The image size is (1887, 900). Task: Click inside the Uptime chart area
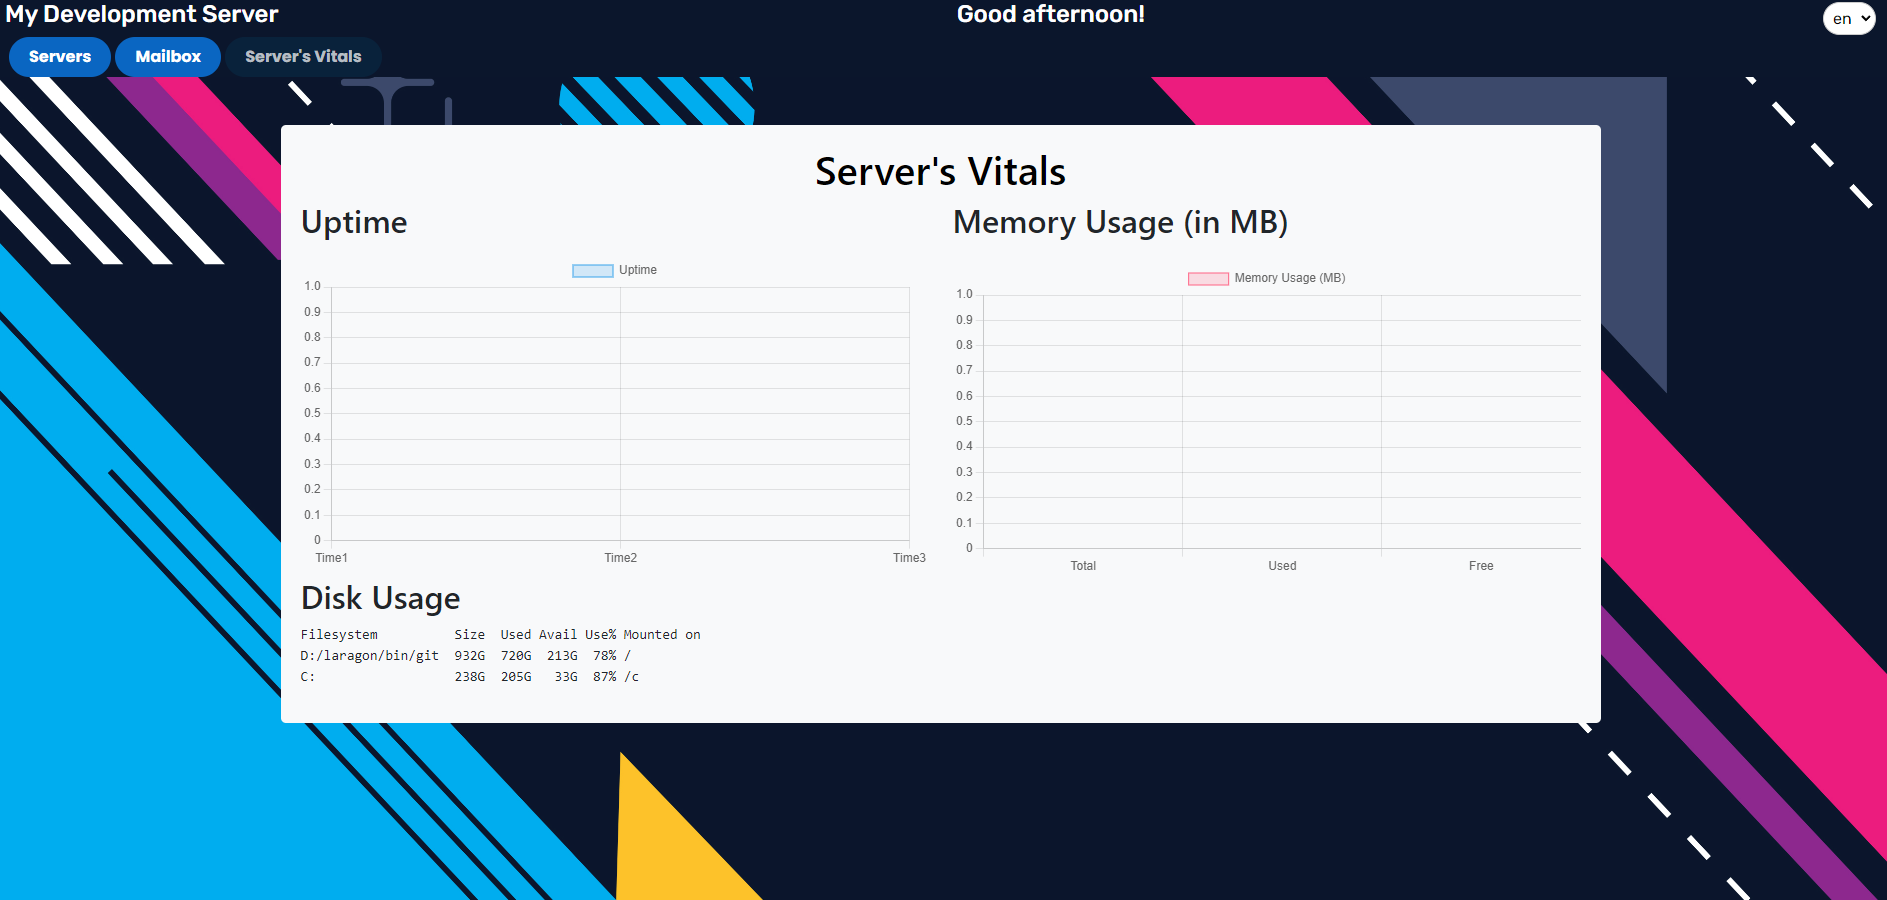point(620,414)
